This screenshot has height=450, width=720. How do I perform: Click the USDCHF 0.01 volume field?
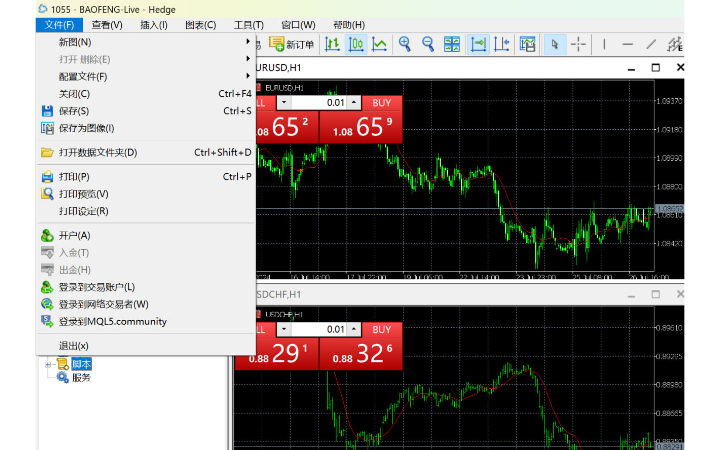click(x=319, y=330)
